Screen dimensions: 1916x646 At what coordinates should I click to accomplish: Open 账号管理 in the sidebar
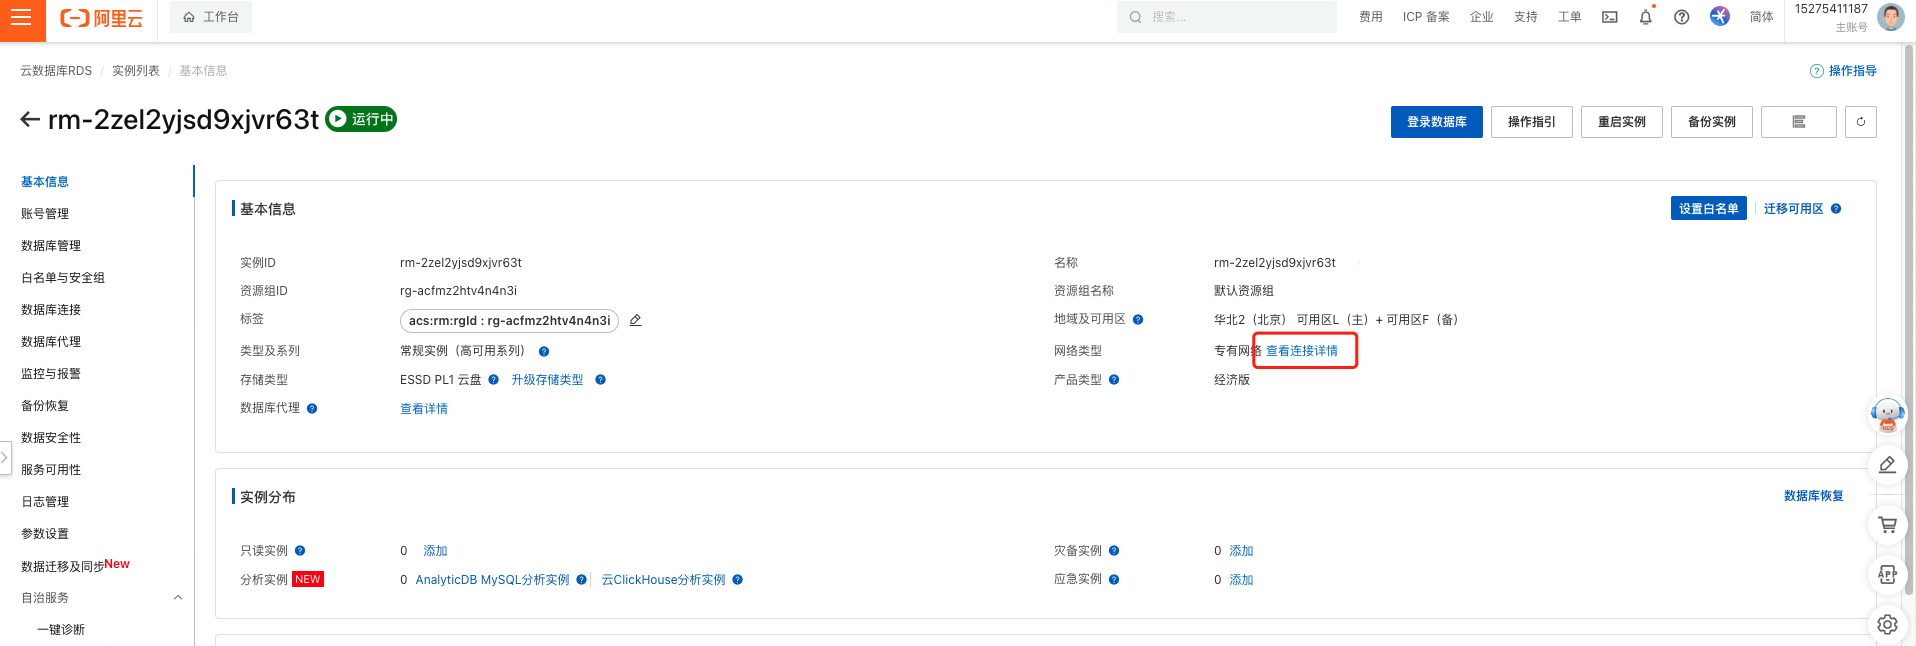click(45, 214)
